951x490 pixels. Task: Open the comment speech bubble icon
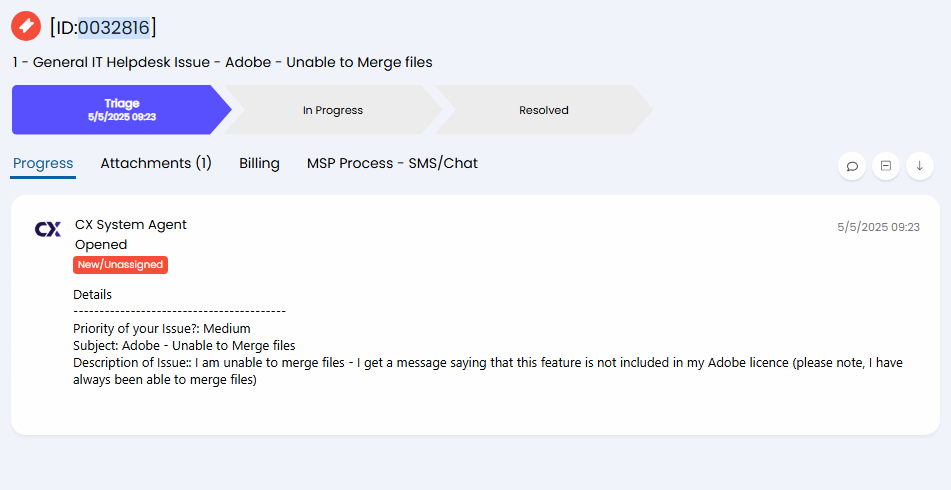[x=852, y=166]
